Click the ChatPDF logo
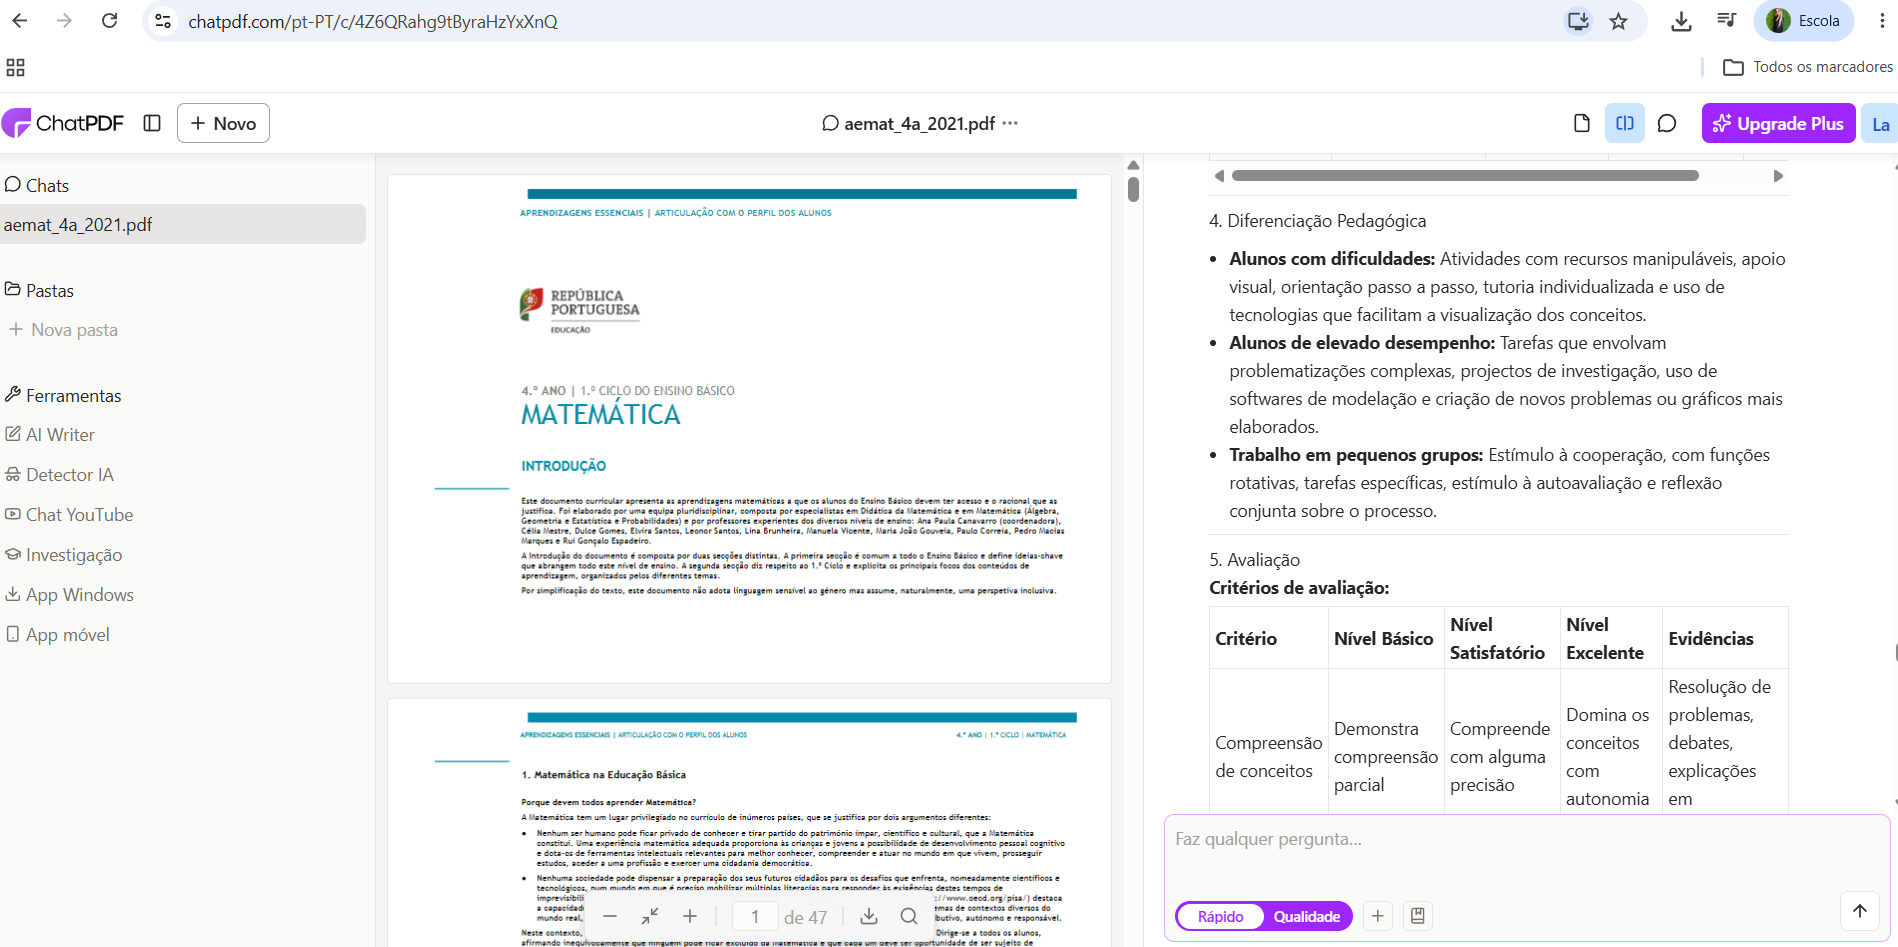The width and height of the screenshot is (1898, 947). pos(63,123)
